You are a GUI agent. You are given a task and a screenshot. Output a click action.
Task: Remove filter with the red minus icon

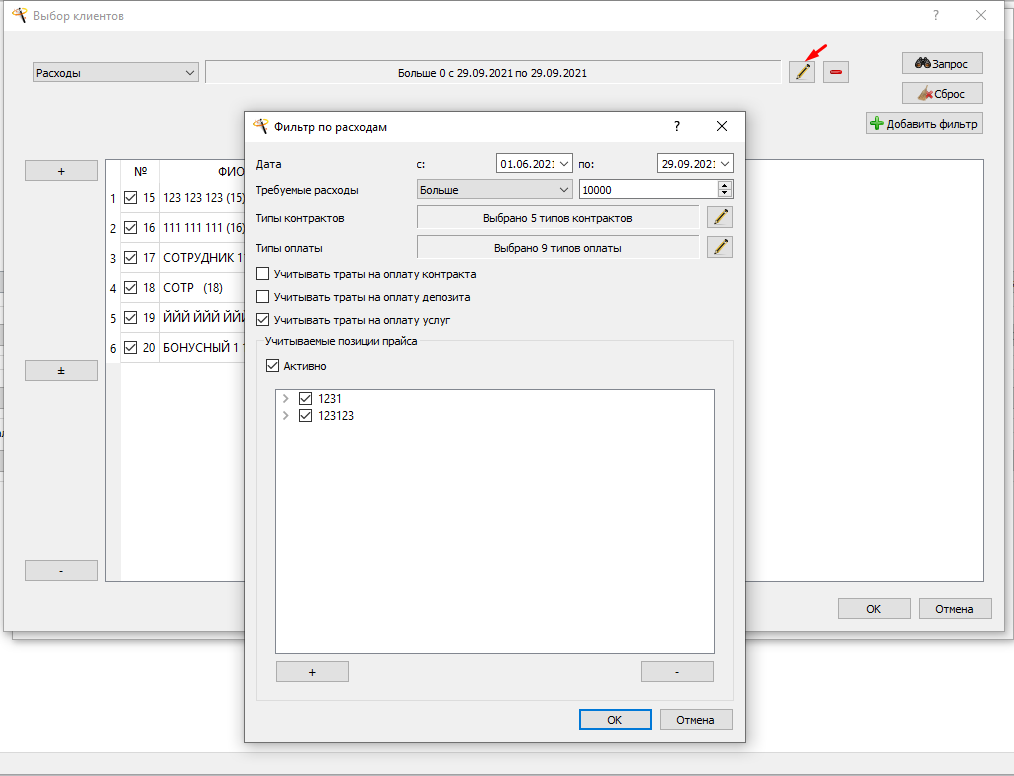(836, 72)
